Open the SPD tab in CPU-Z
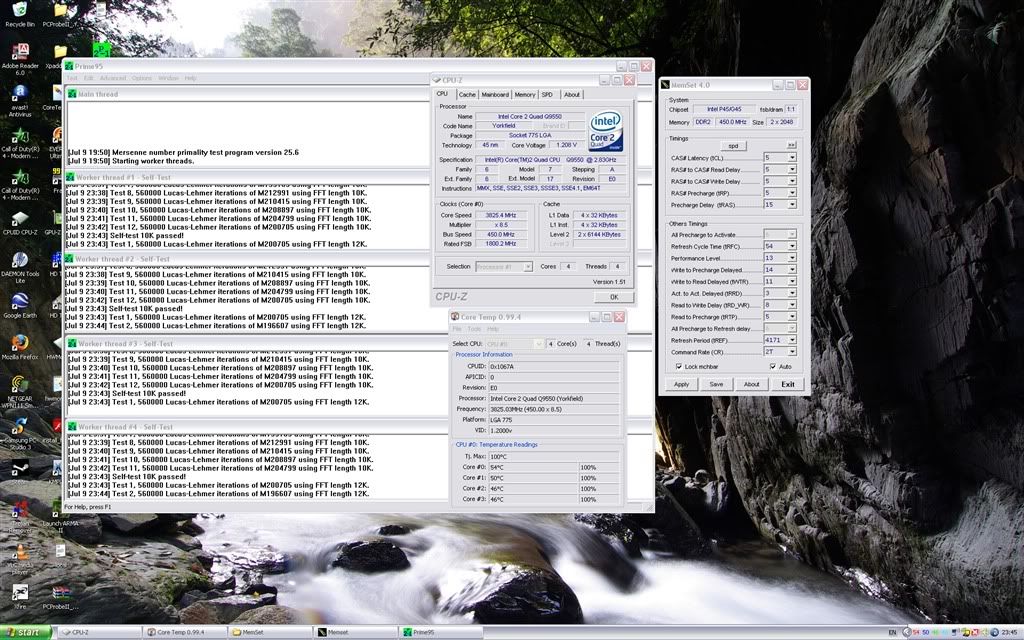The width and height of the screenshot is (1024, 640). pos(547,95)
